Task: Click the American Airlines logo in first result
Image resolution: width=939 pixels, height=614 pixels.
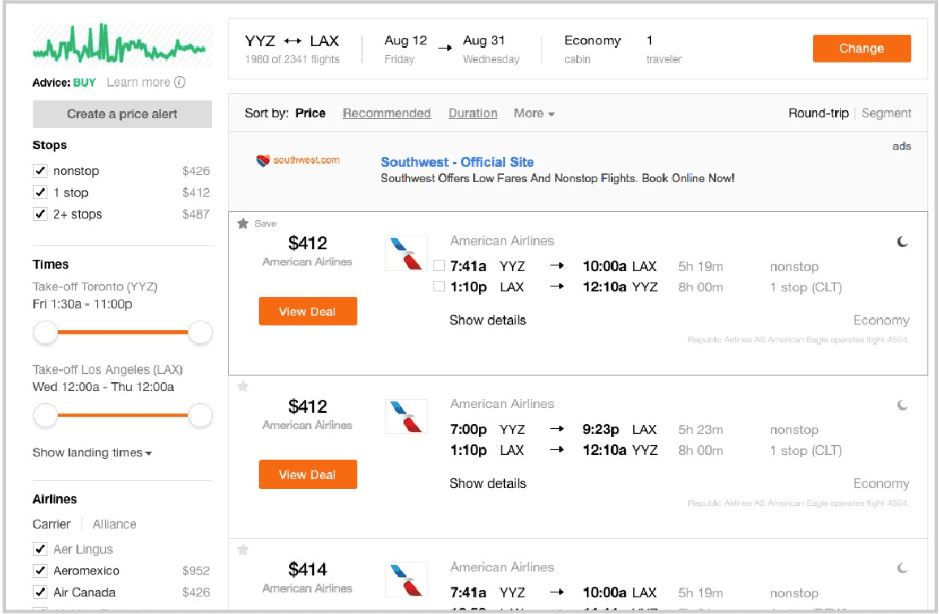Action: click(406, 253)
